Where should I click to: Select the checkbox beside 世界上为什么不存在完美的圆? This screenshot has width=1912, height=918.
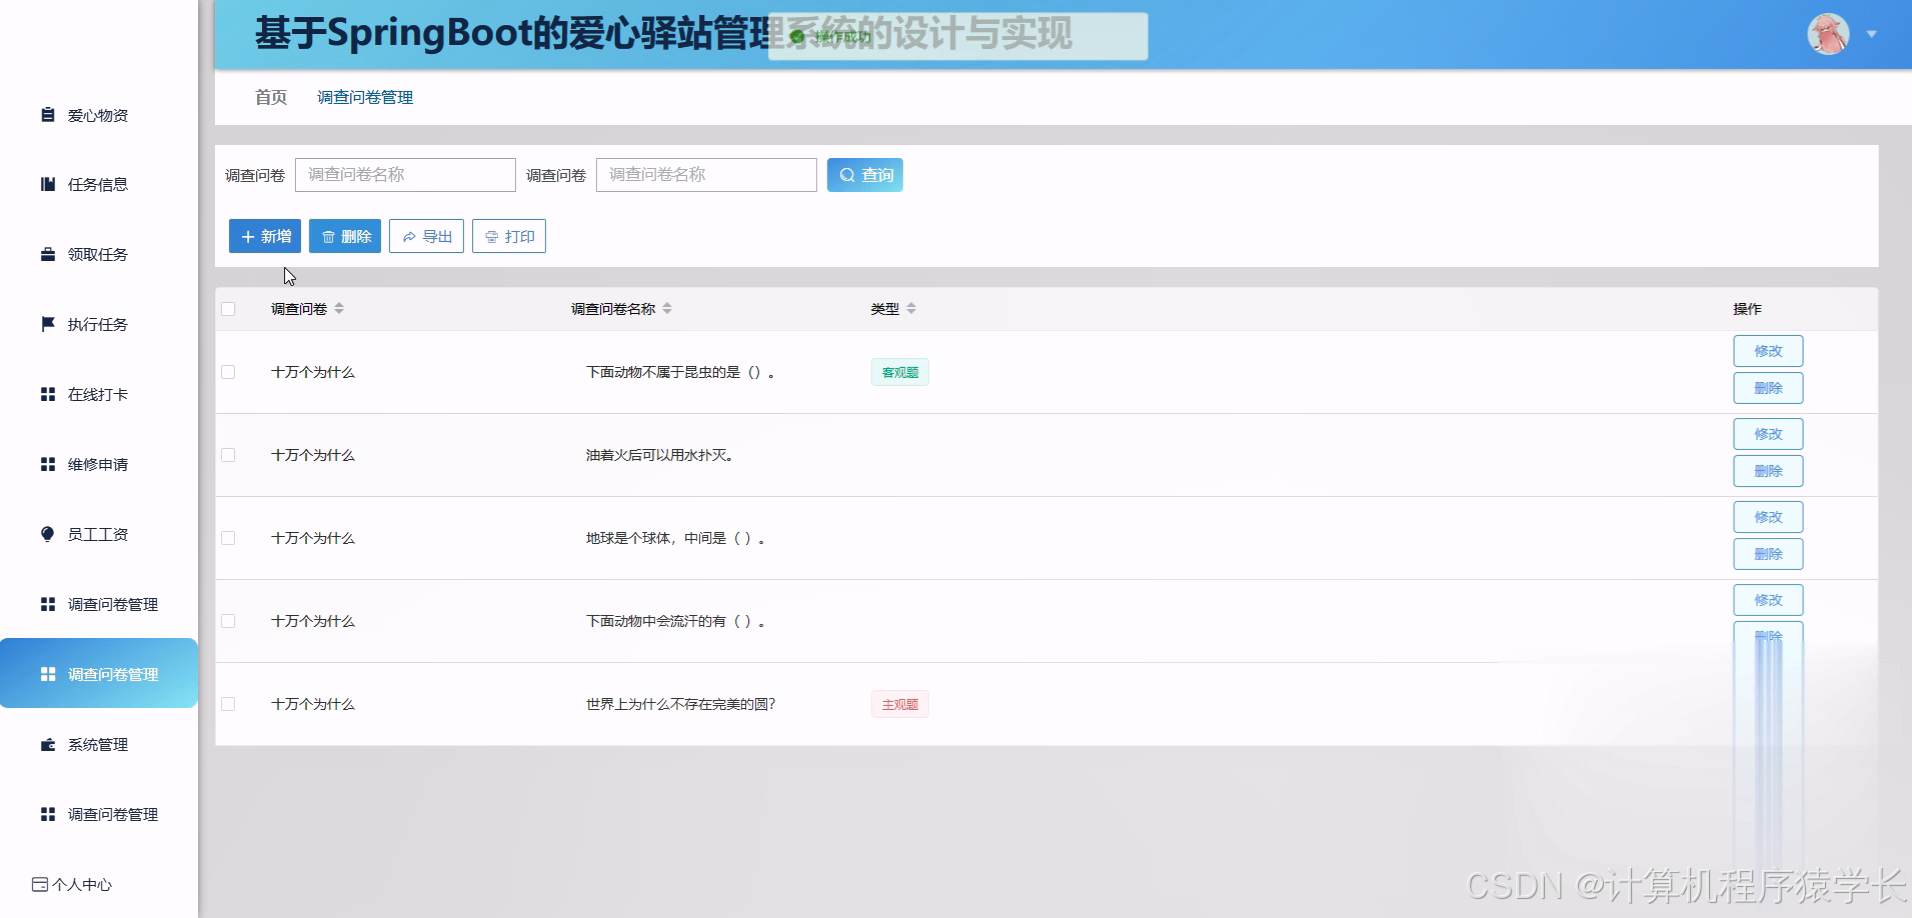click(x=228, y=704)
